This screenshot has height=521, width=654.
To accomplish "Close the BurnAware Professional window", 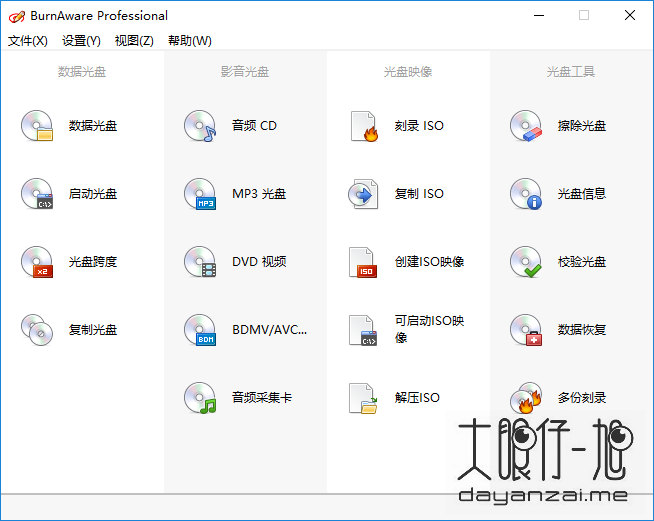I will [630, 15].
